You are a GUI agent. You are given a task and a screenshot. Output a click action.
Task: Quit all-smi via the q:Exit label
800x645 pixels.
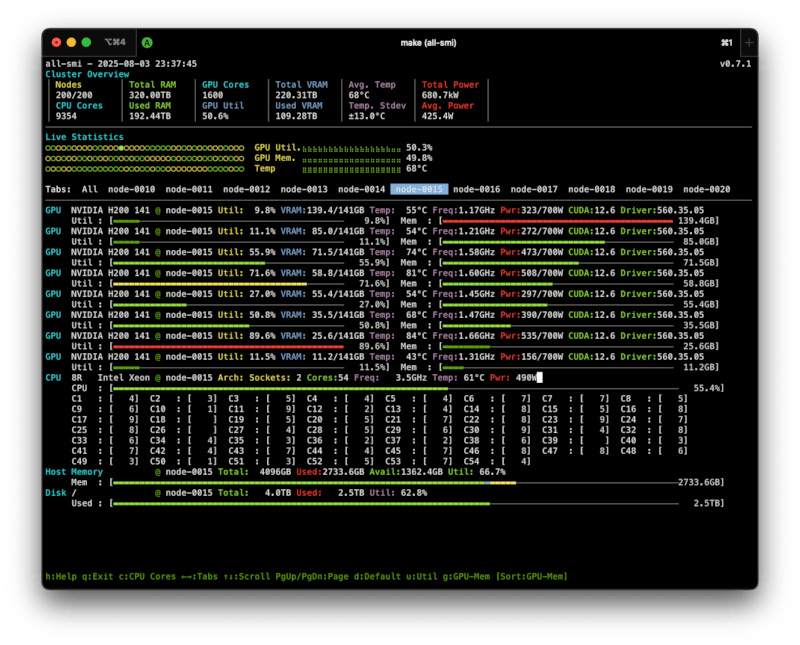click(x=94, y=577)
